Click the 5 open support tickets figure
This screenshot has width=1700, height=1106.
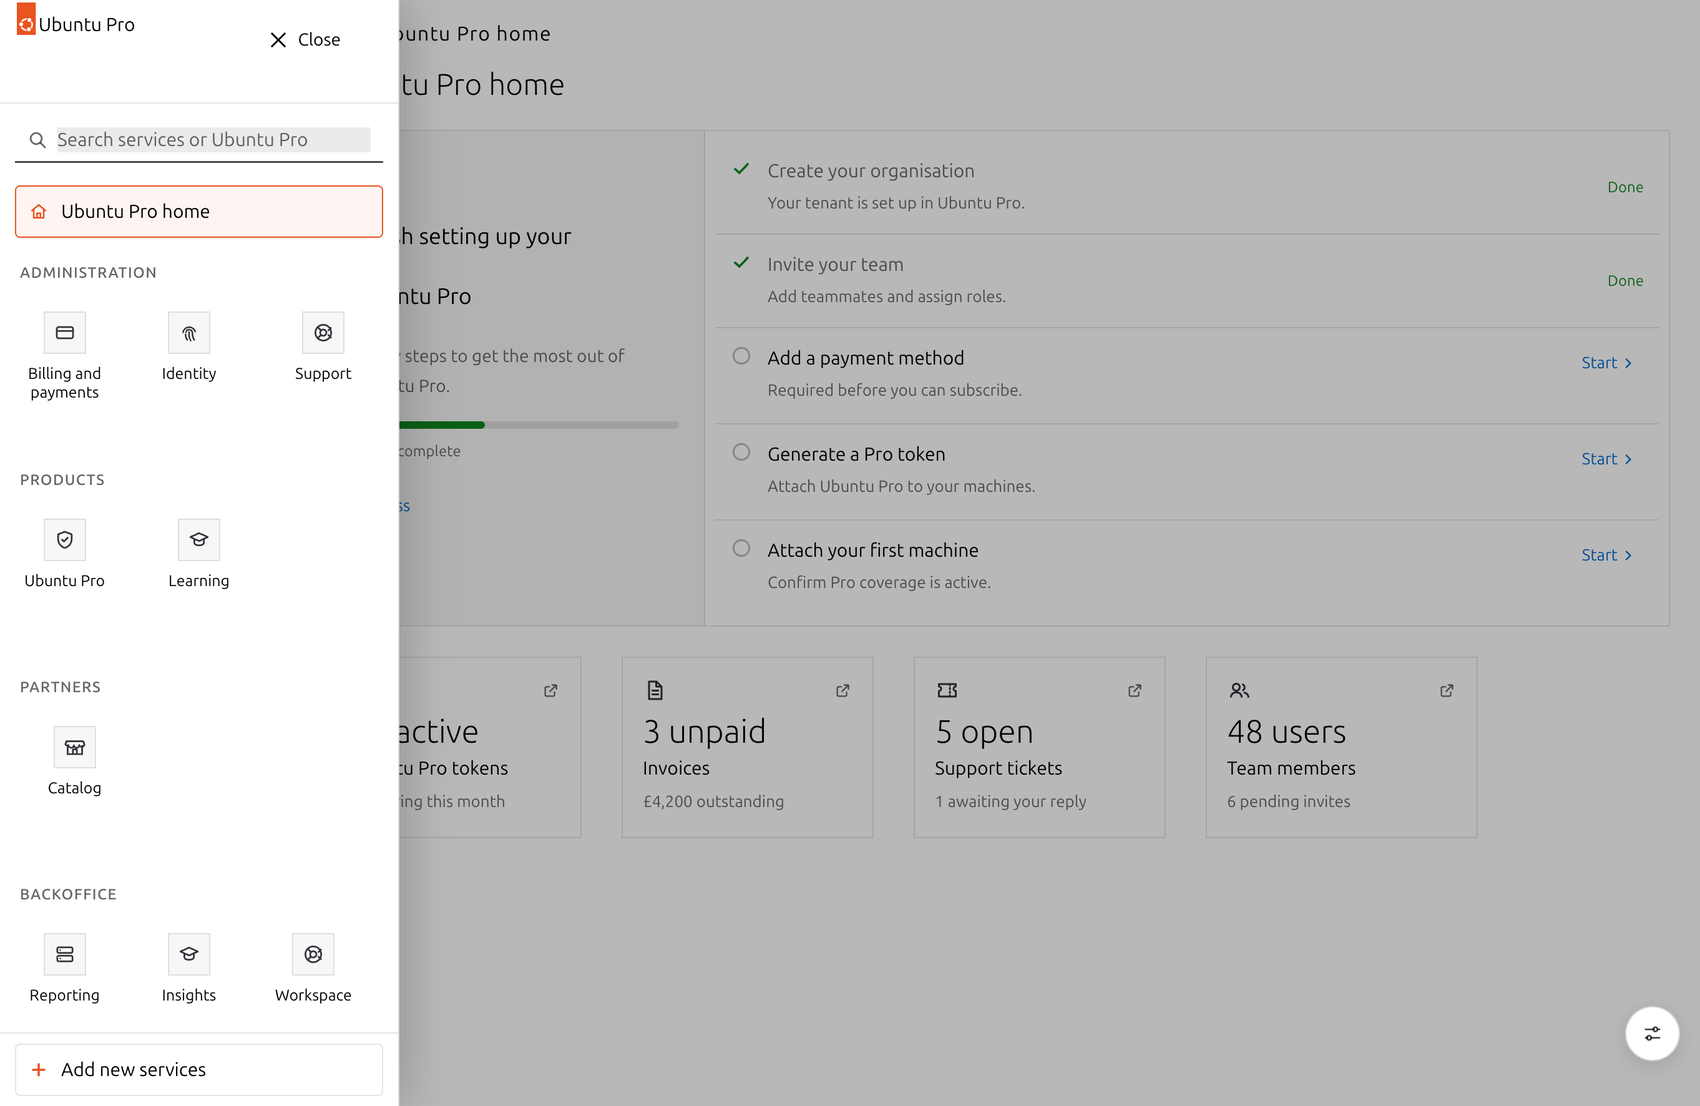tap(984, 732)
